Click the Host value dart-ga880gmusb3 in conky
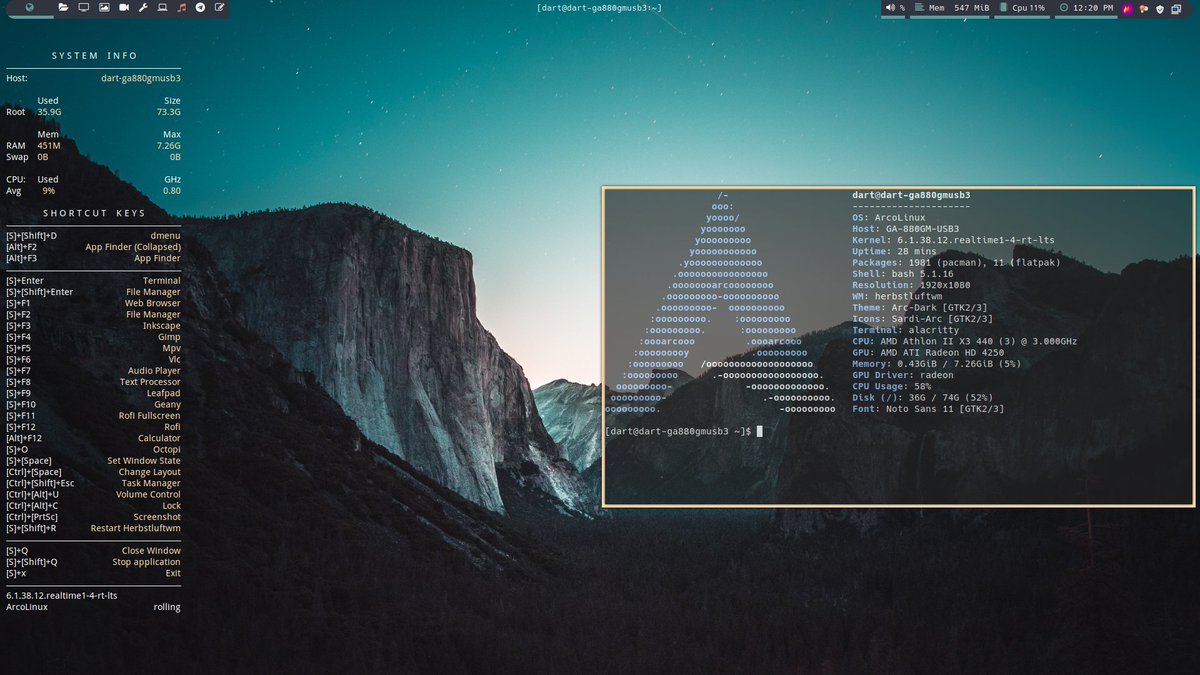This screenshot has width=1200, height=675. tap(141, 78)
